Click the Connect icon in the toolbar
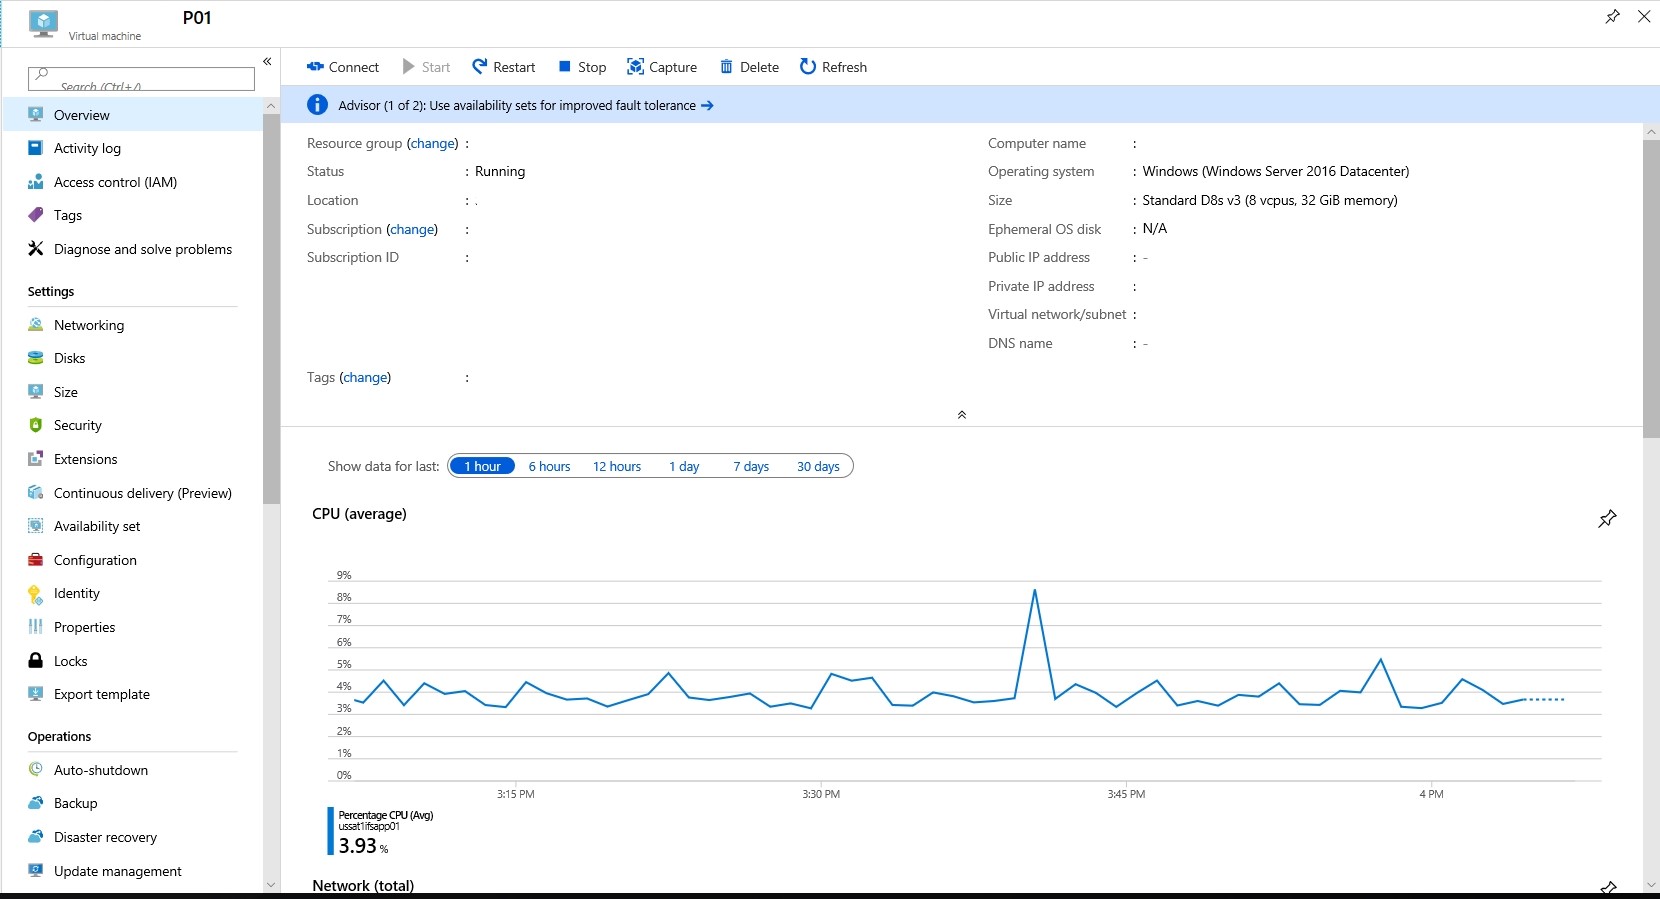 pos(315,67)
